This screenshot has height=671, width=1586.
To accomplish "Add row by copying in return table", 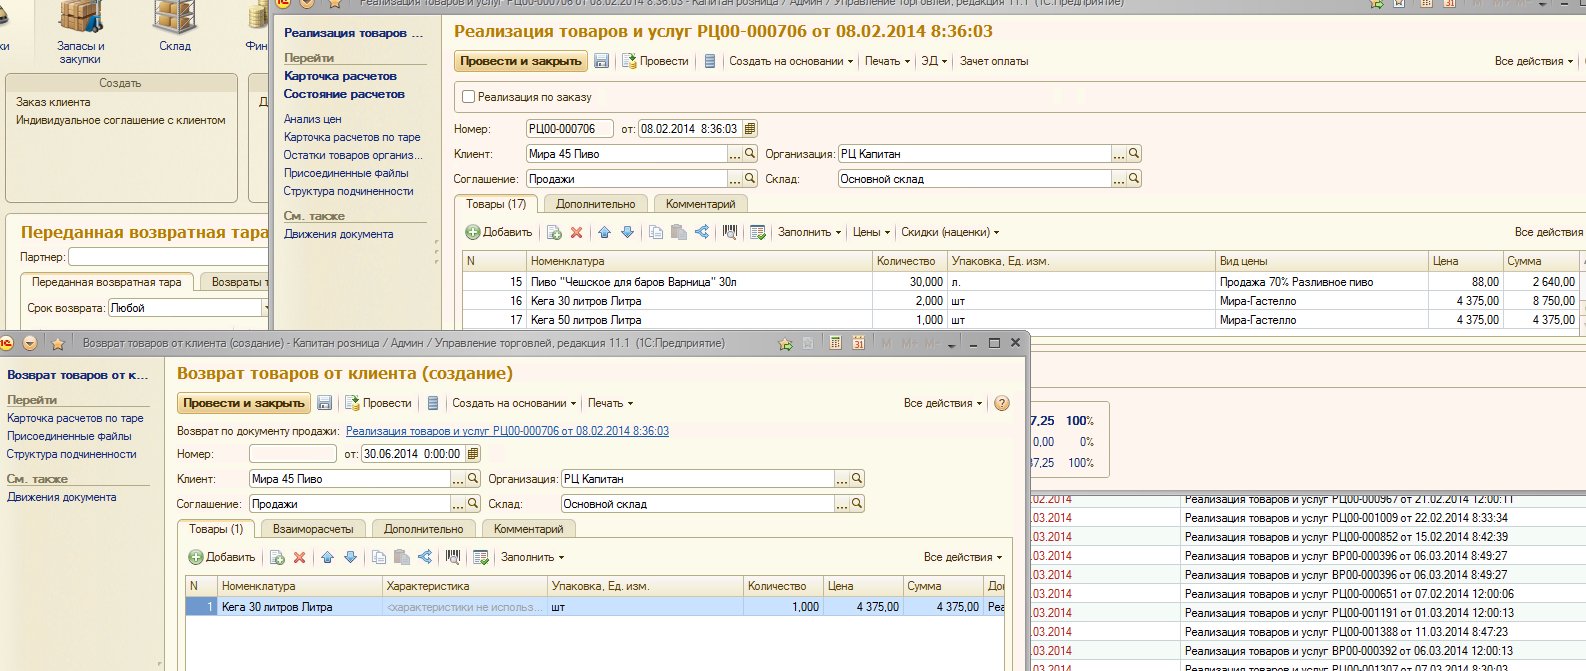I will click(277, 557).
